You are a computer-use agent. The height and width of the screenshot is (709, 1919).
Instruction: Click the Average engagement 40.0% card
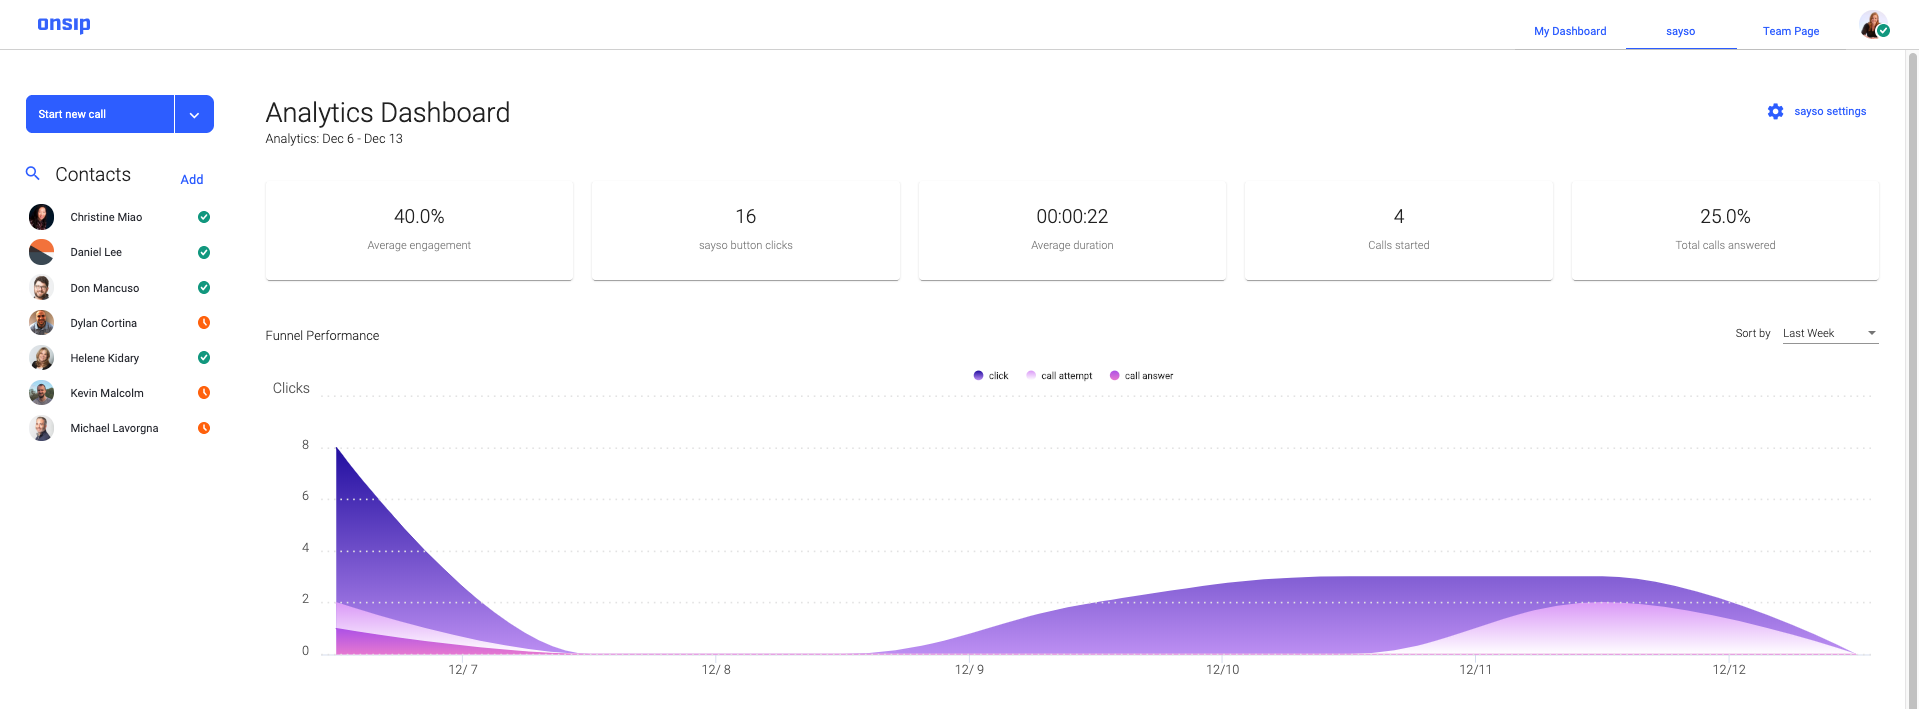click(x=419, y=230)
